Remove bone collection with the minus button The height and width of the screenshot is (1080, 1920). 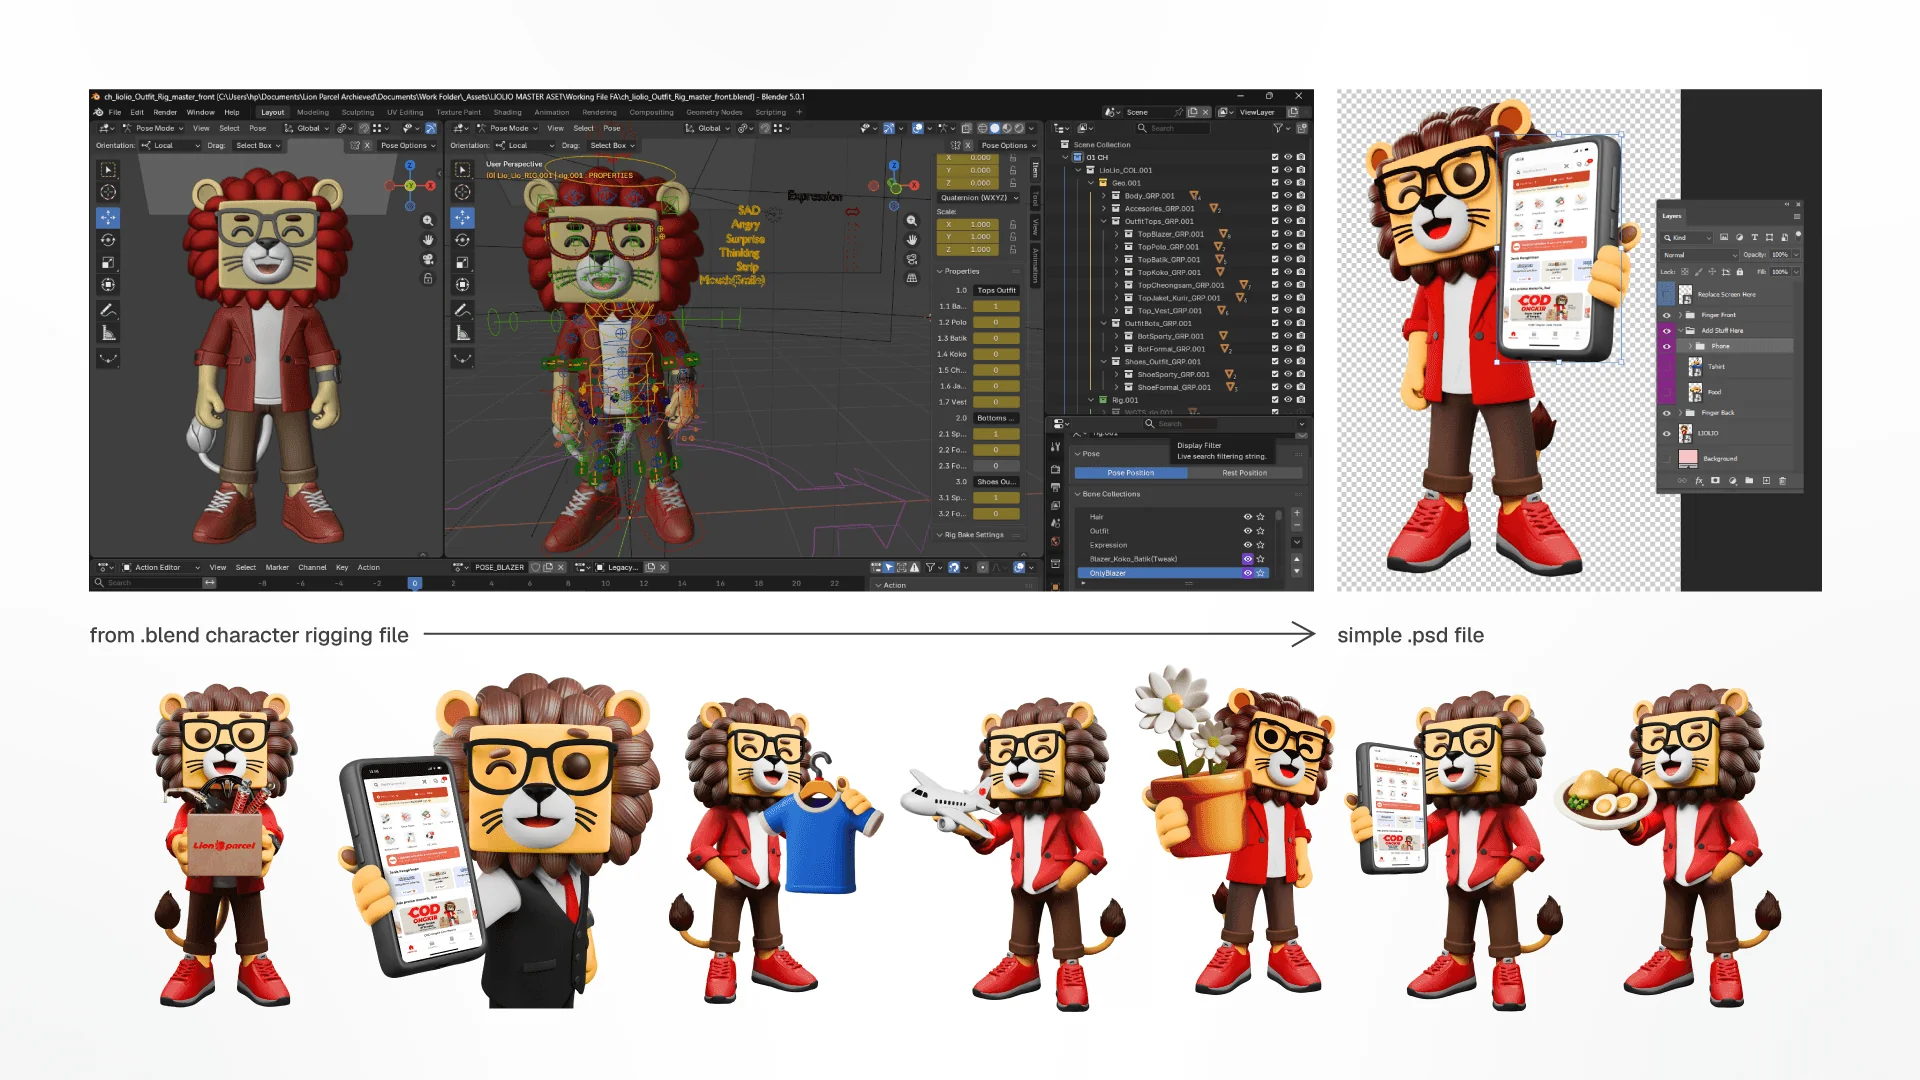(1297, 526)
